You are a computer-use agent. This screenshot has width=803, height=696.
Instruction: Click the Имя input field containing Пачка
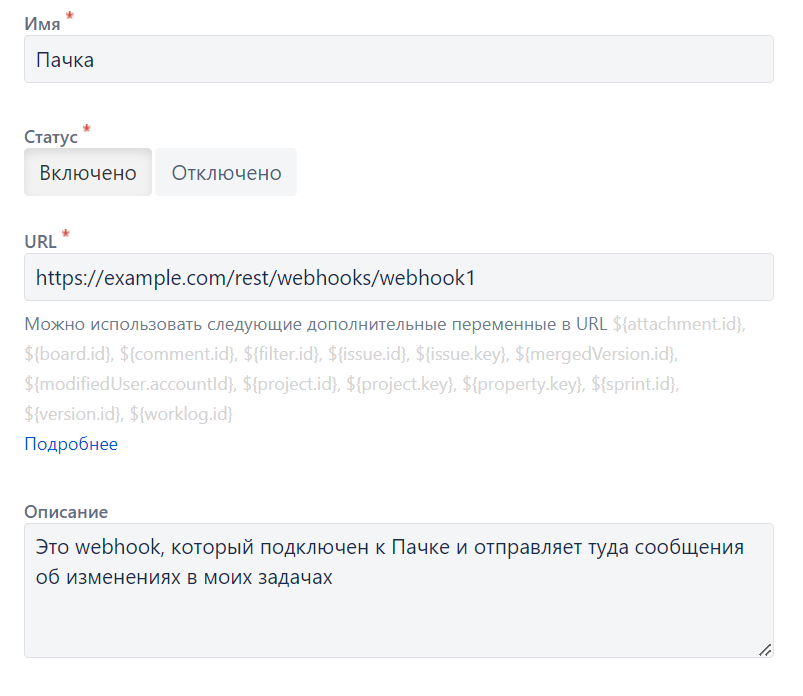click(398, 60)
